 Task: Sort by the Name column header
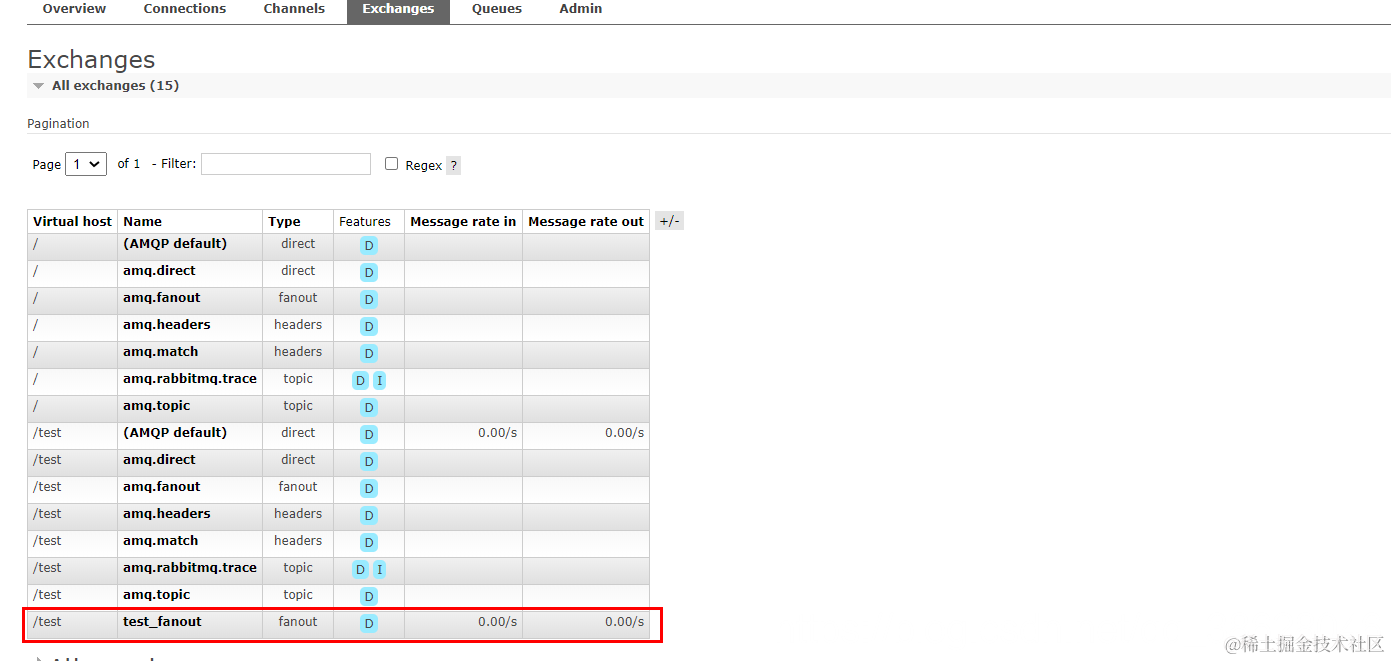(142, 222)
